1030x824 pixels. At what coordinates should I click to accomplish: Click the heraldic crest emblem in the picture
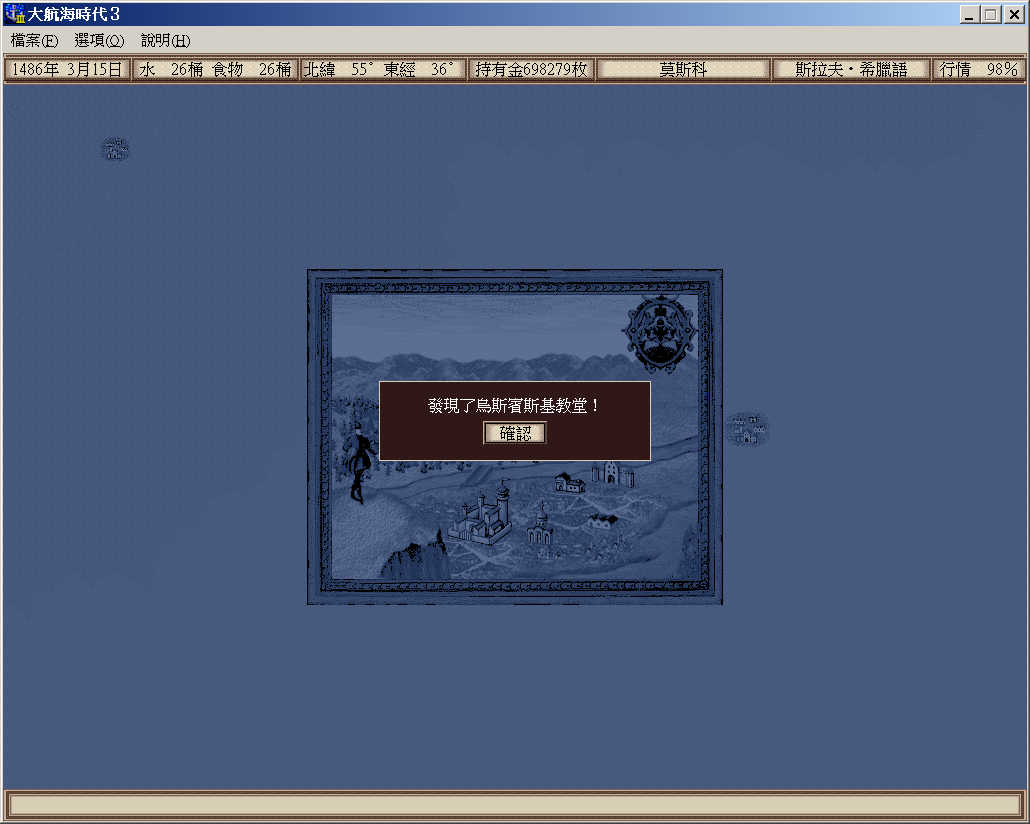tap(659, 334)
